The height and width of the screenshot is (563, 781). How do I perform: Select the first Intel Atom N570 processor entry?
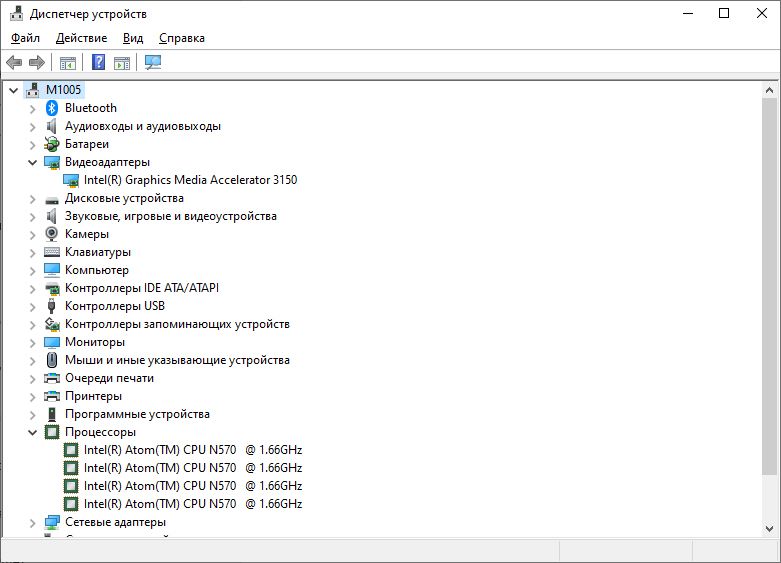(x=193, y=450)
